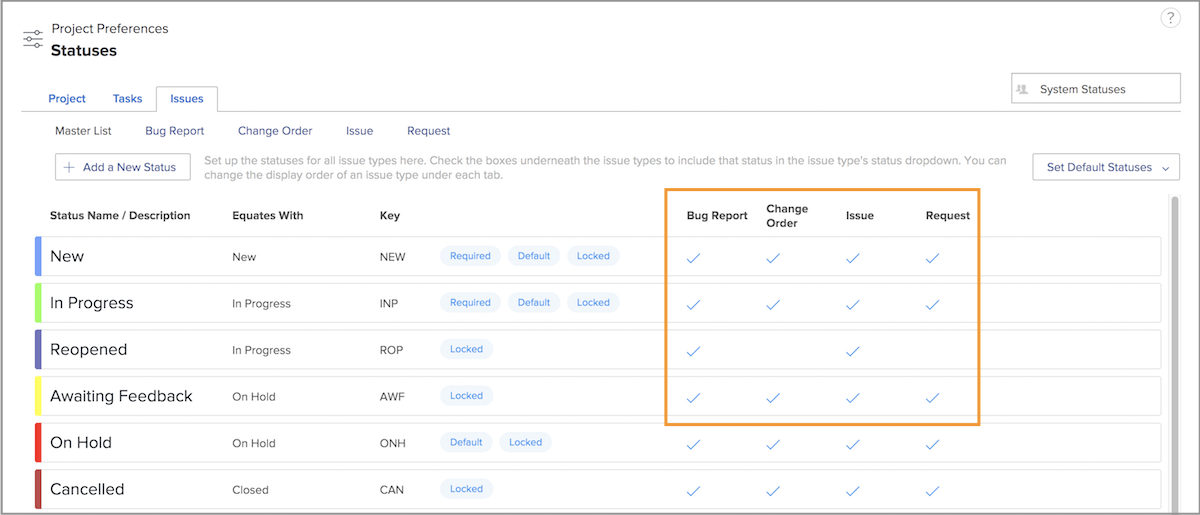Open the Issue sub-tab
Image resolution: width=1200 pixels, height=515 pixels.
point(359,131)
